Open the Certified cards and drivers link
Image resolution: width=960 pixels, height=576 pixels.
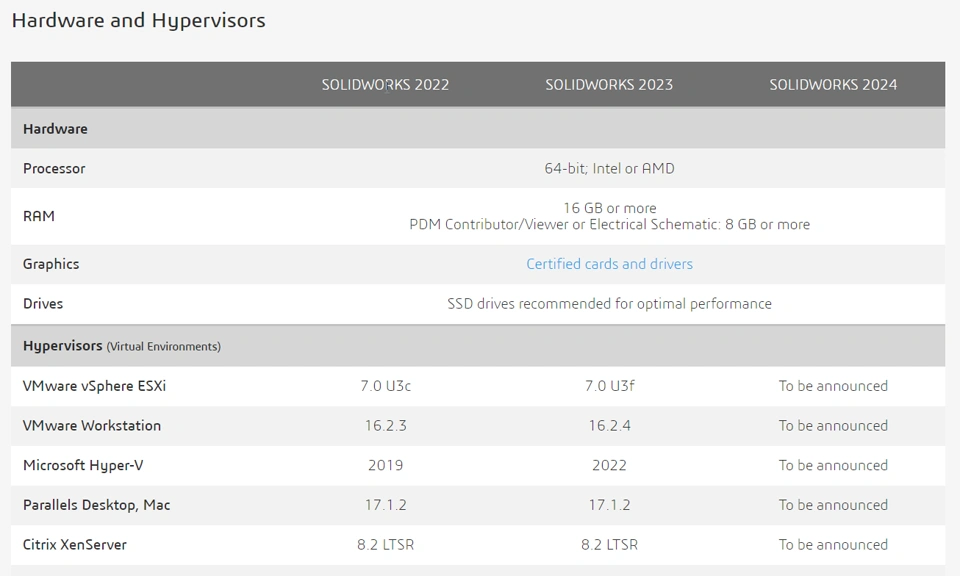pyautogui.click(x=609, y=264)
